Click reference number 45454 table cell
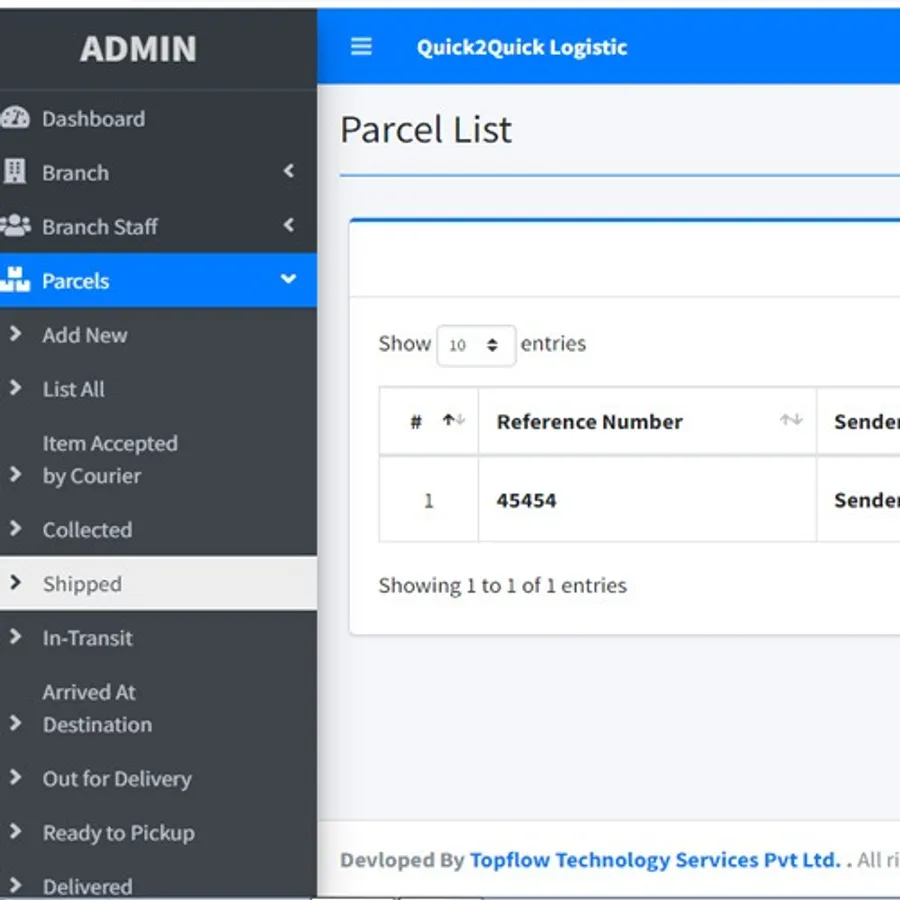Viewport: 900px width, 900px height. coord(527,500)
